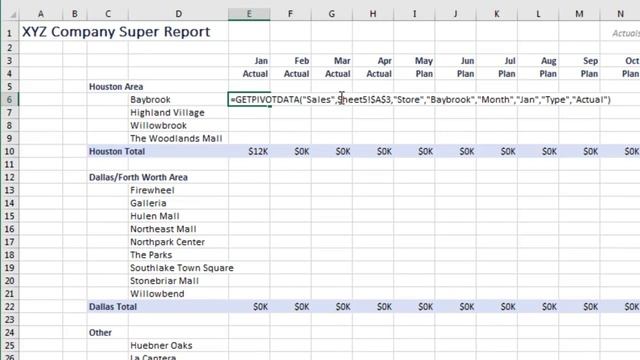Image resolution: width=640 pixels, height=360 pixels.
Task: Click the Actual label under Apr
Action: (x=379, y=74)
